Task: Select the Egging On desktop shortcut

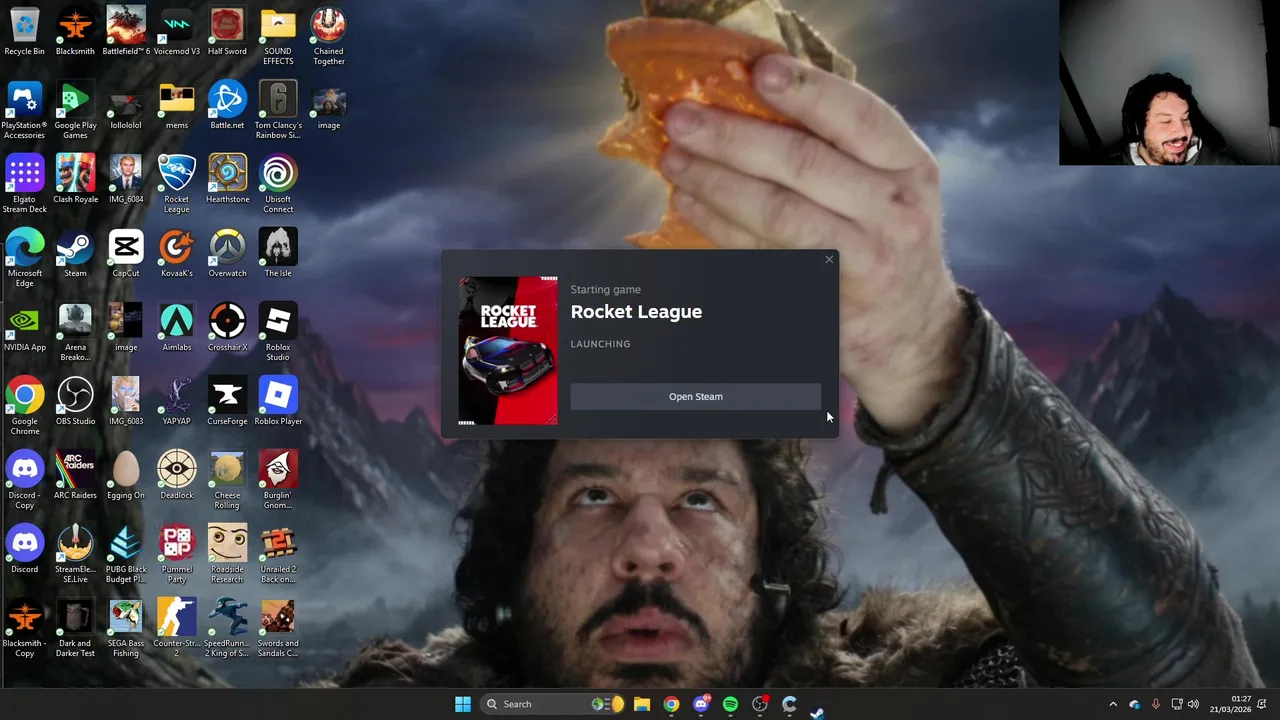Action: coord(126,476)
